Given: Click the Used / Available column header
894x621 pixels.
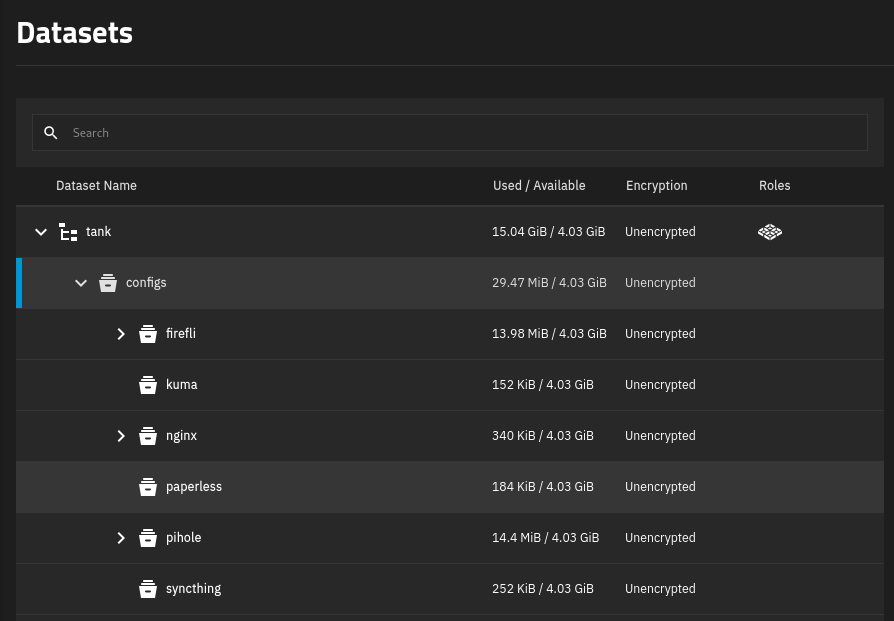Looking at the screenshot, I should coord(539,185).
